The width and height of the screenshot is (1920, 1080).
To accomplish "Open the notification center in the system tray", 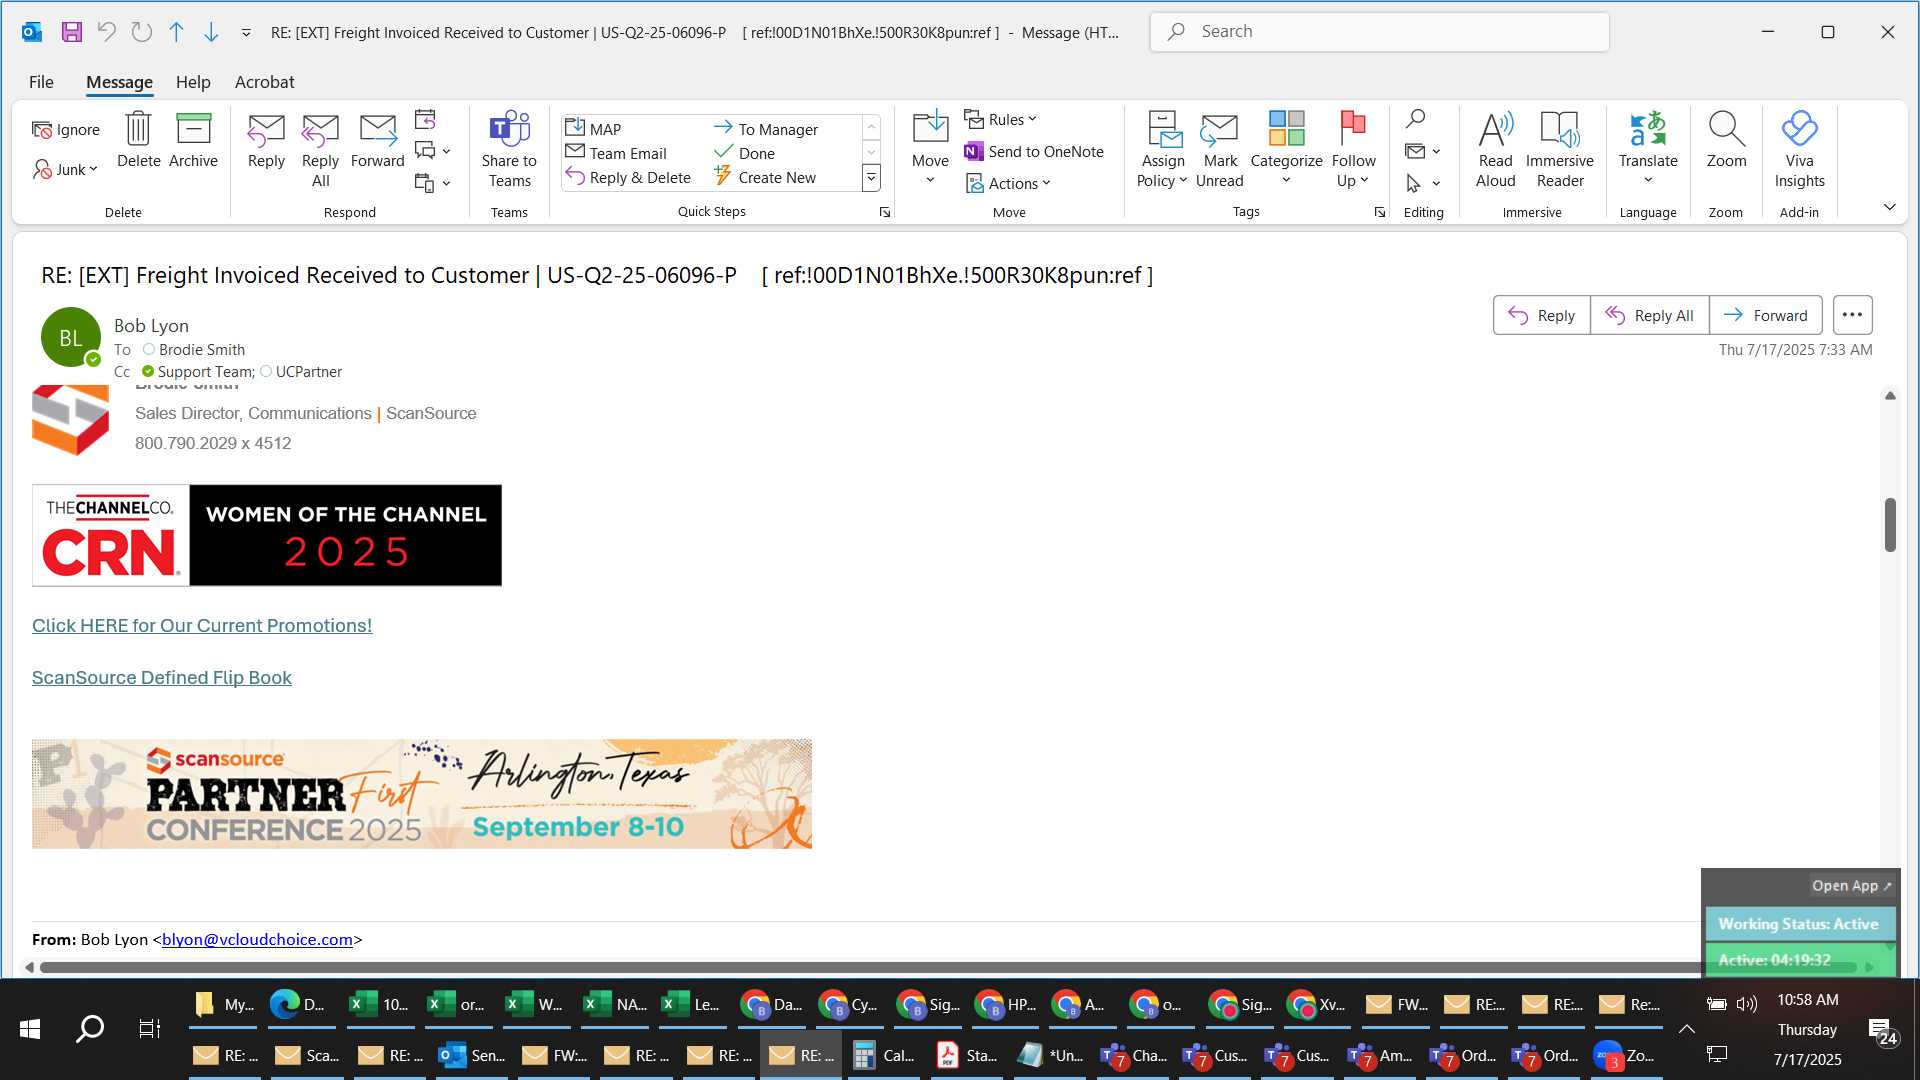I will [x=1883, y=1031].
